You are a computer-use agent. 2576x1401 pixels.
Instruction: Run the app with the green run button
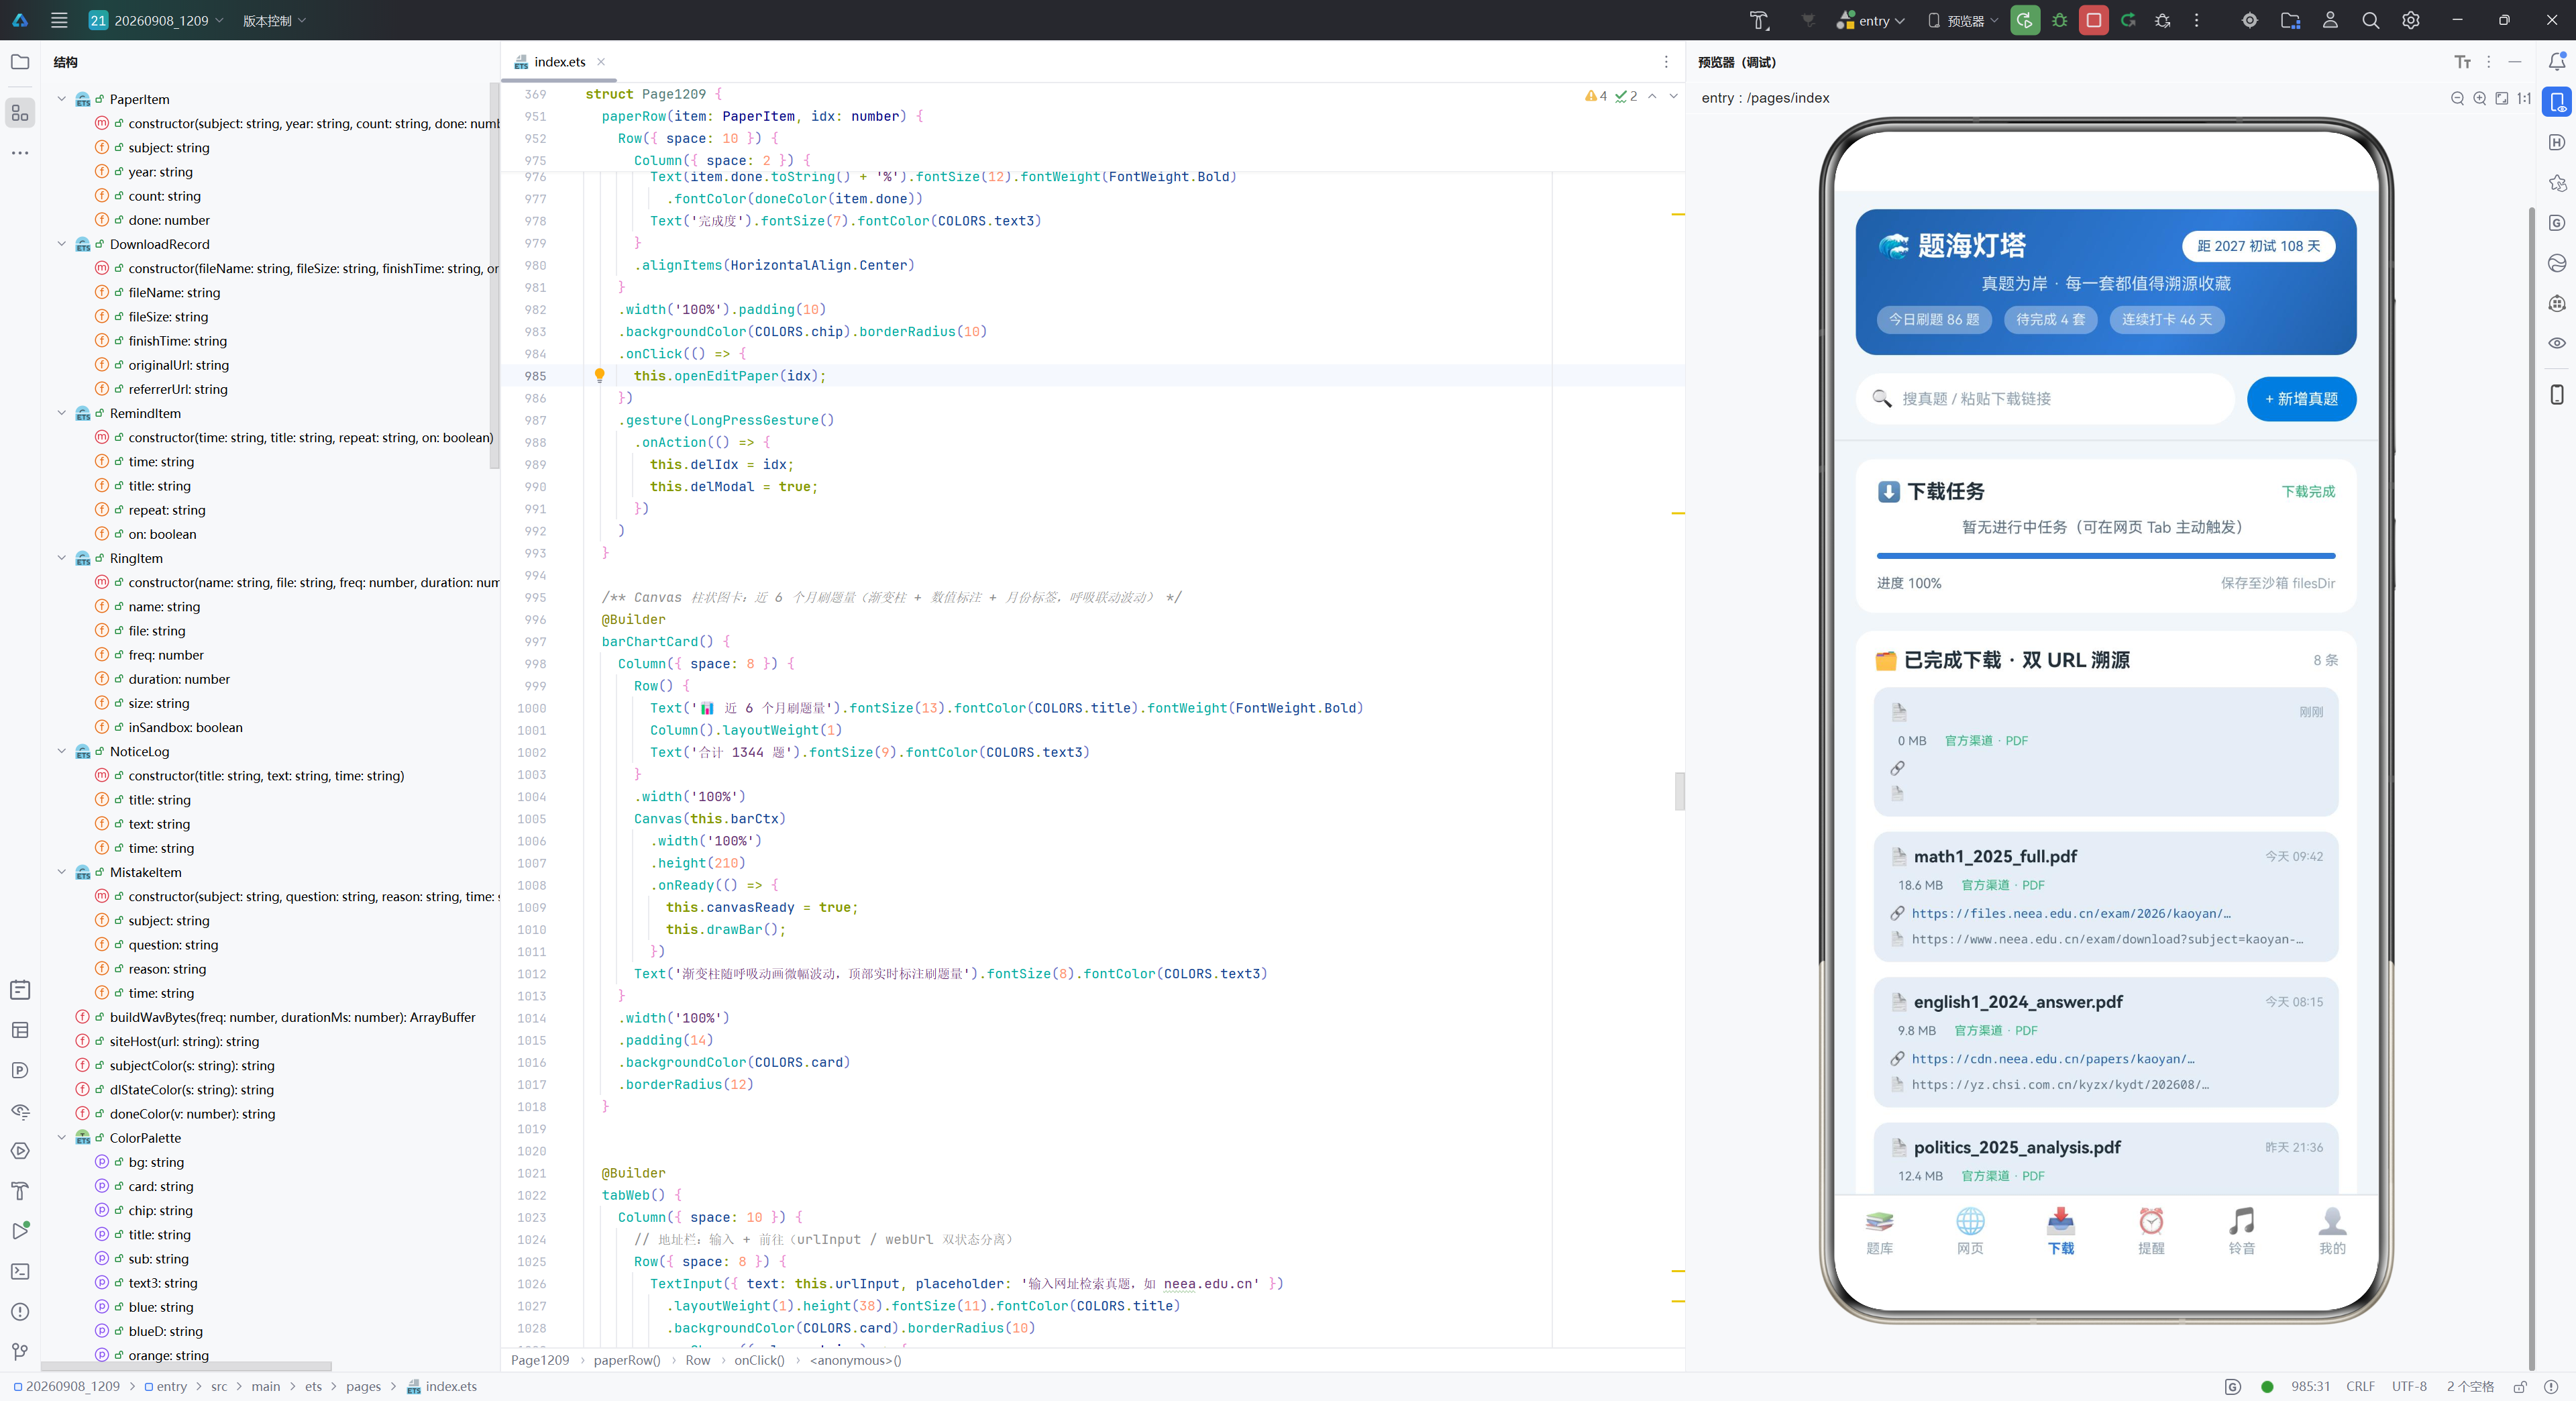(x=2025, y=20)
